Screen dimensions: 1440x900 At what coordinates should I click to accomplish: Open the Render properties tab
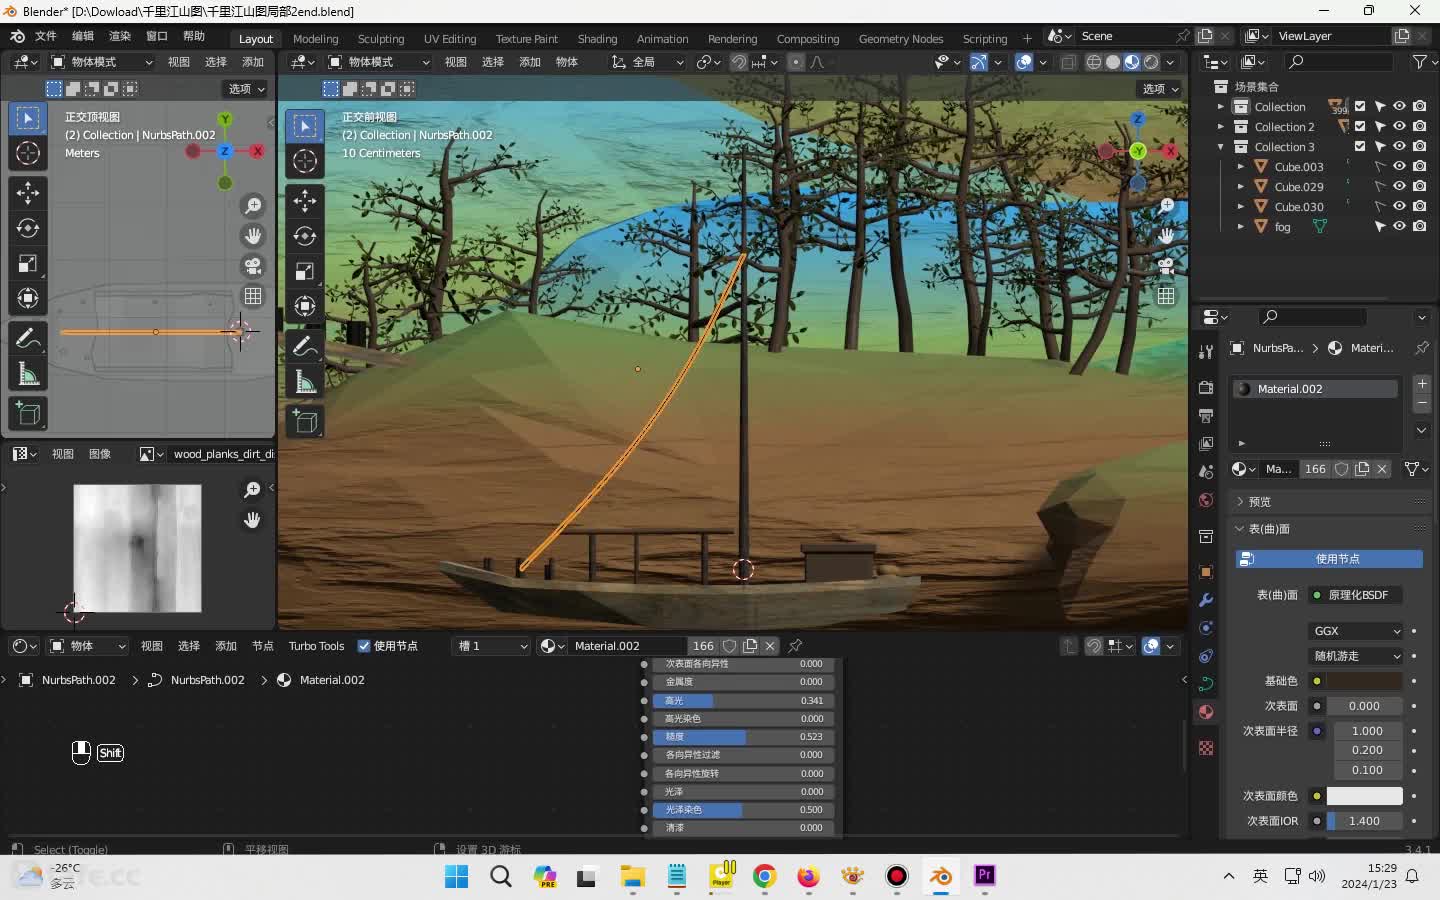coord(1206,387)
